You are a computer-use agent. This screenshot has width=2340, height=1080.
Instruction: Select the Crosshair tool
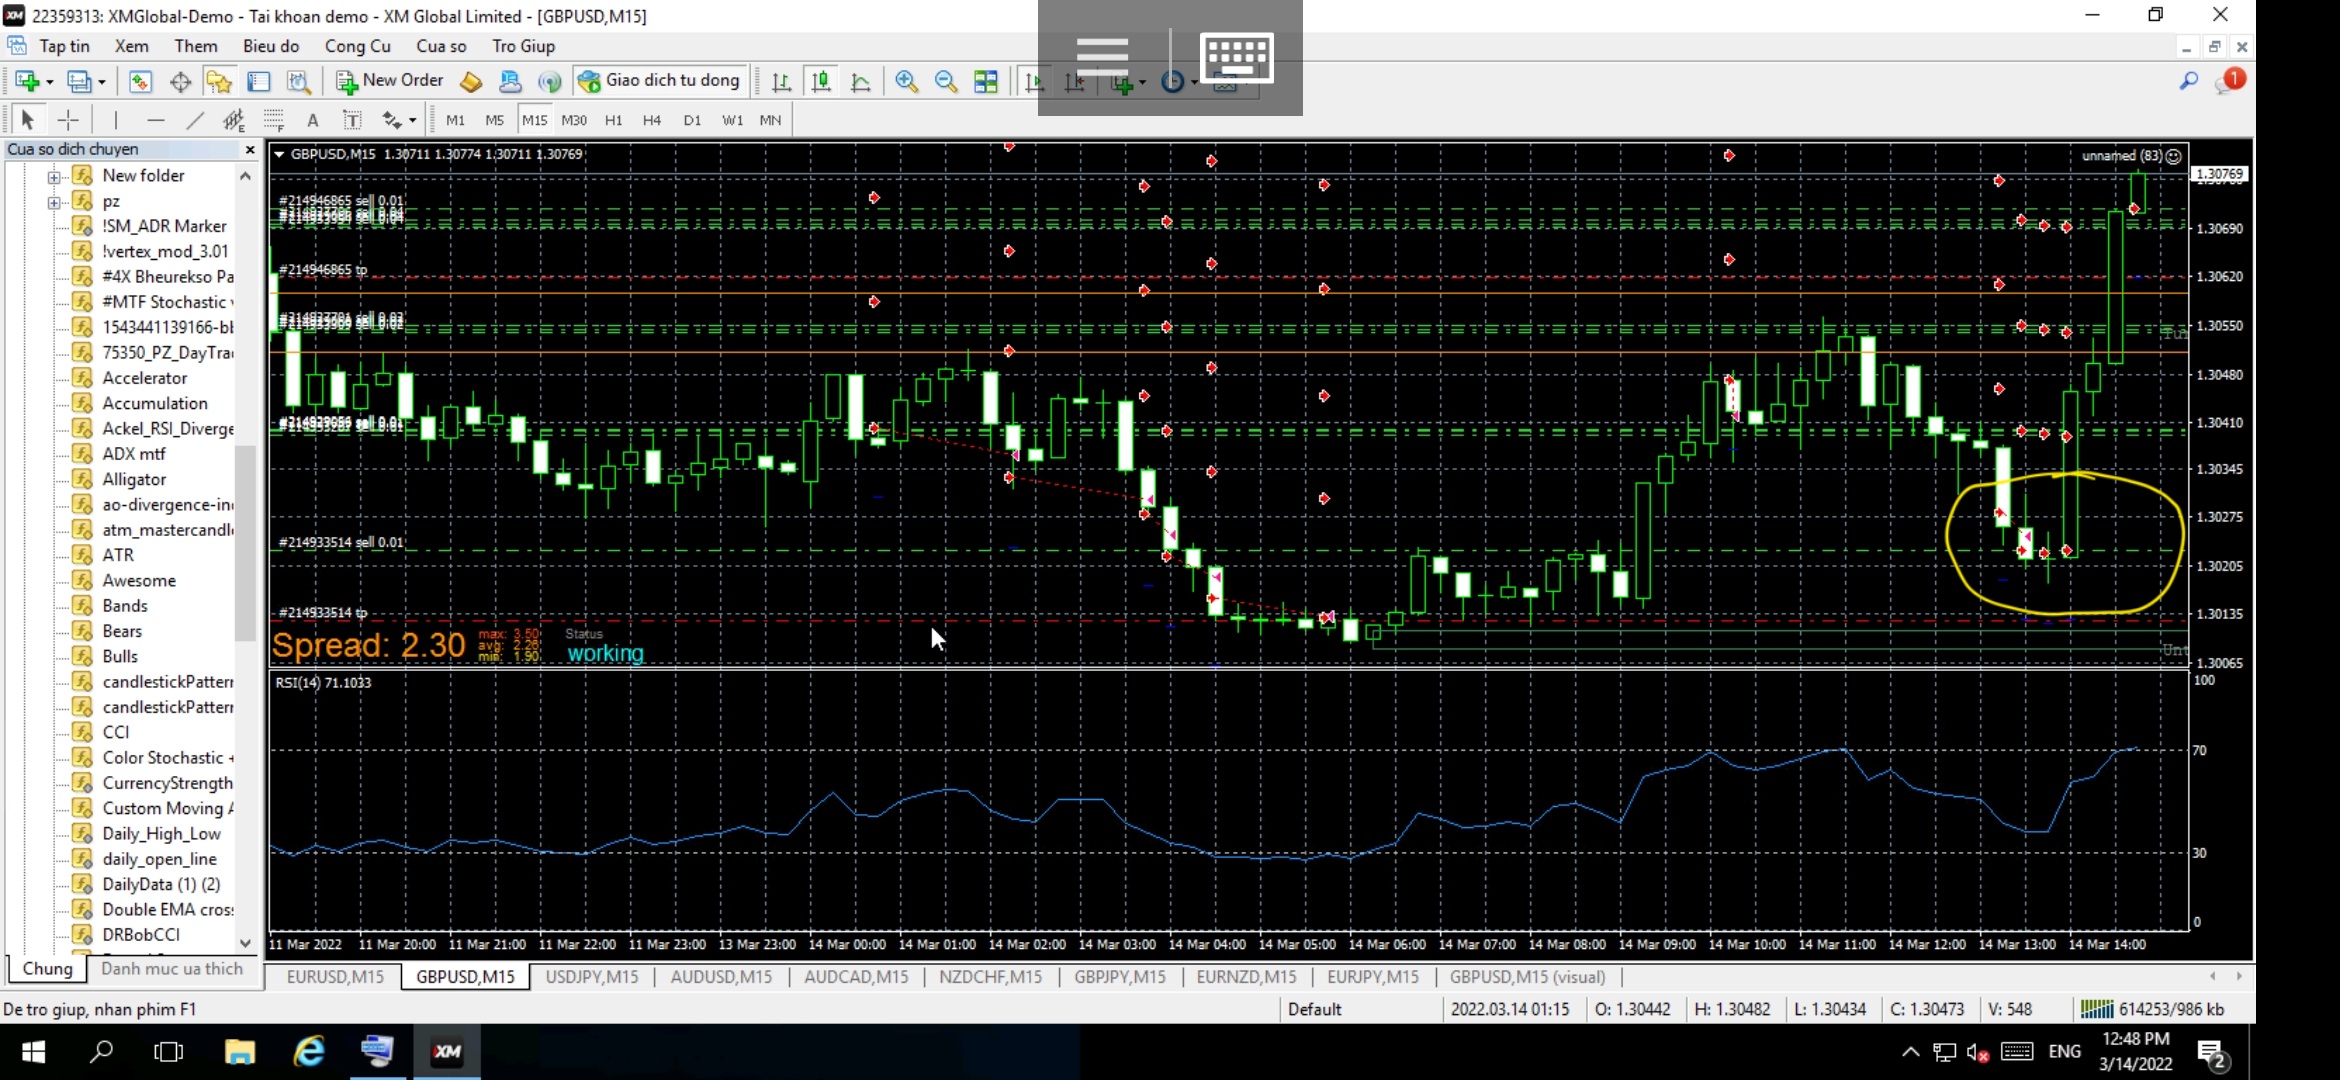pos(68,120)
